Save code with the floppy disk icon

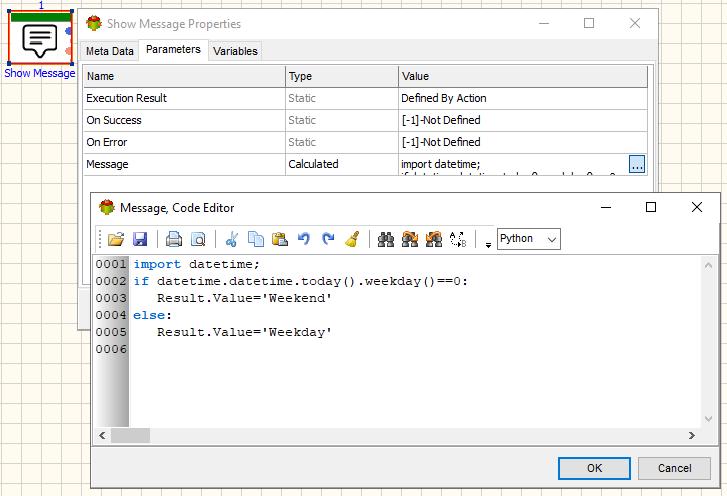(140, 239)
